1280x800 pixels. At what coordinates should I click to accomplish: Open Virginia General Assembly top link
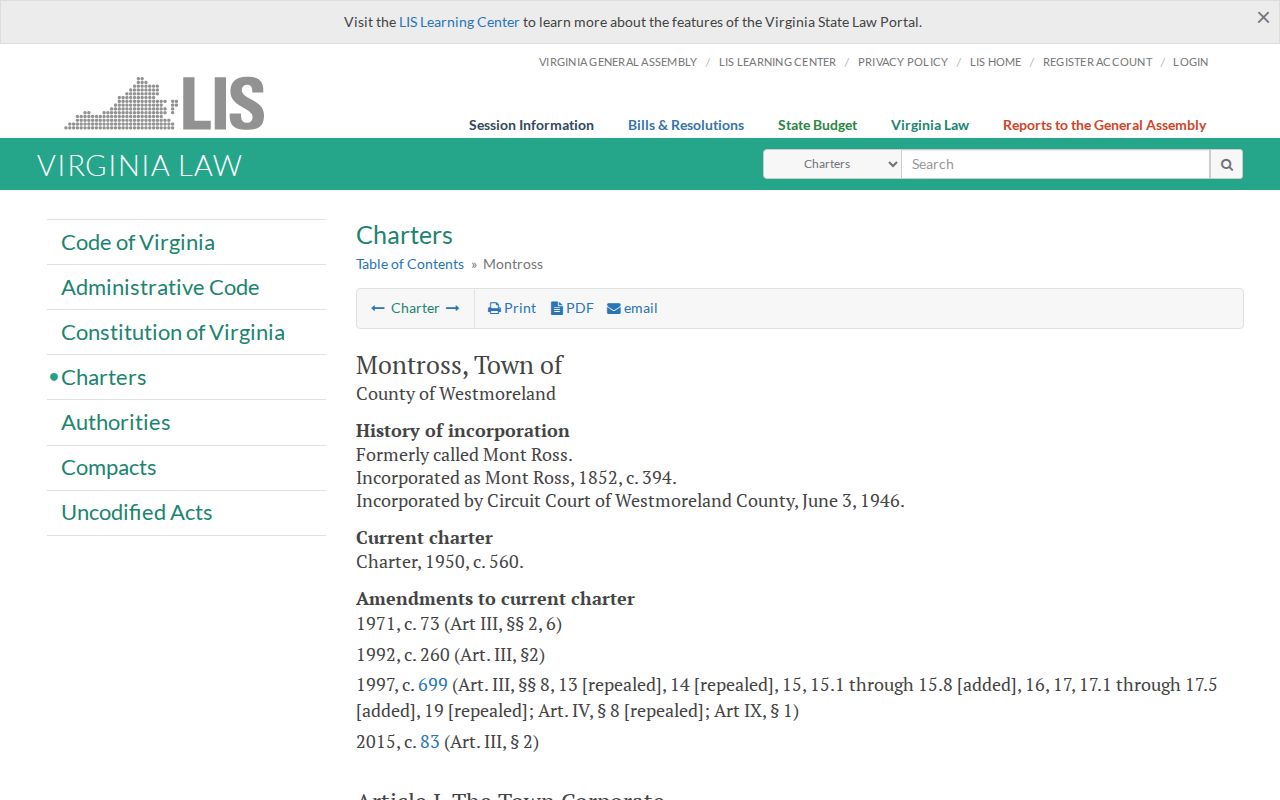click(617, 62)
